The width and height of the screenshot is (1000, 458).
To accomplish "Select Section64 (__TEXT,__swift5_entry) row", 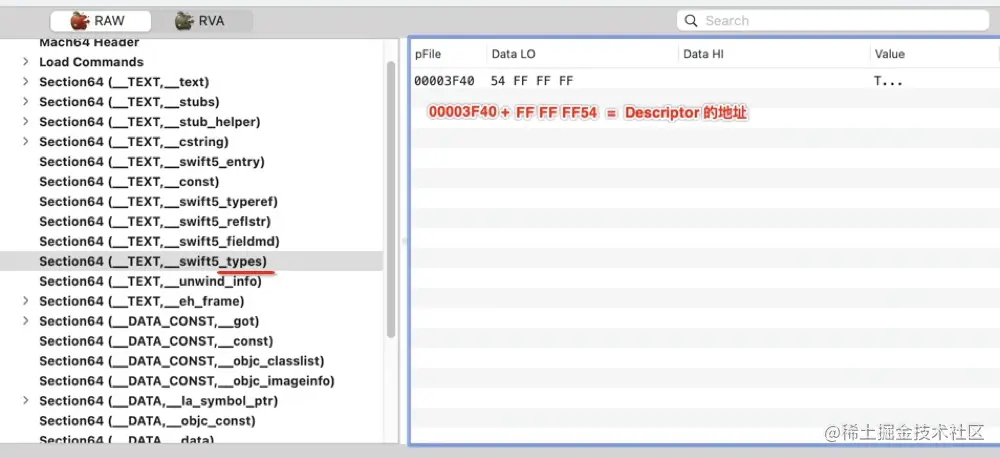I will (191, 161).
